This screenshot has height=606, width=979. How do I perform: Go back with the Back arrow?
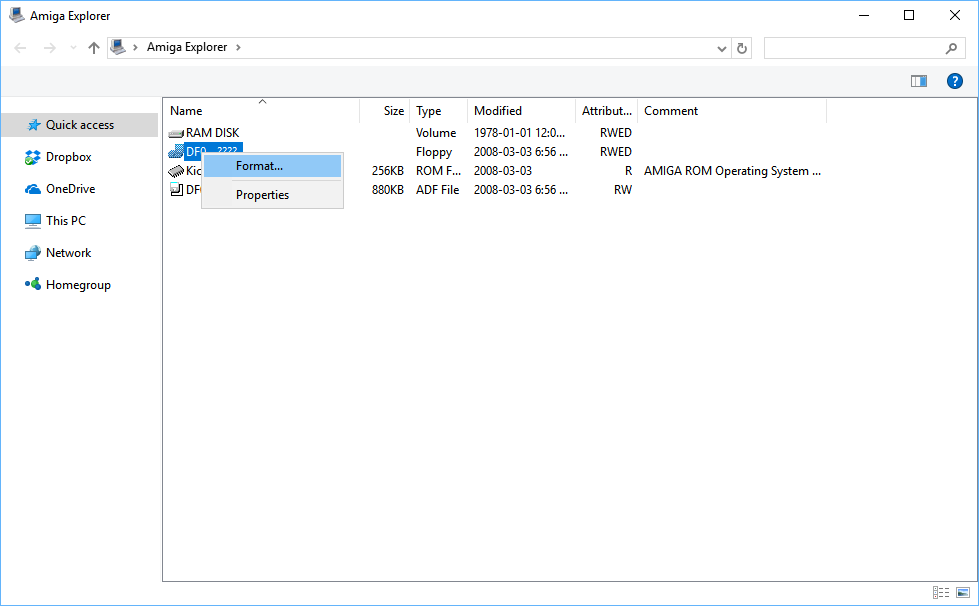20,48
